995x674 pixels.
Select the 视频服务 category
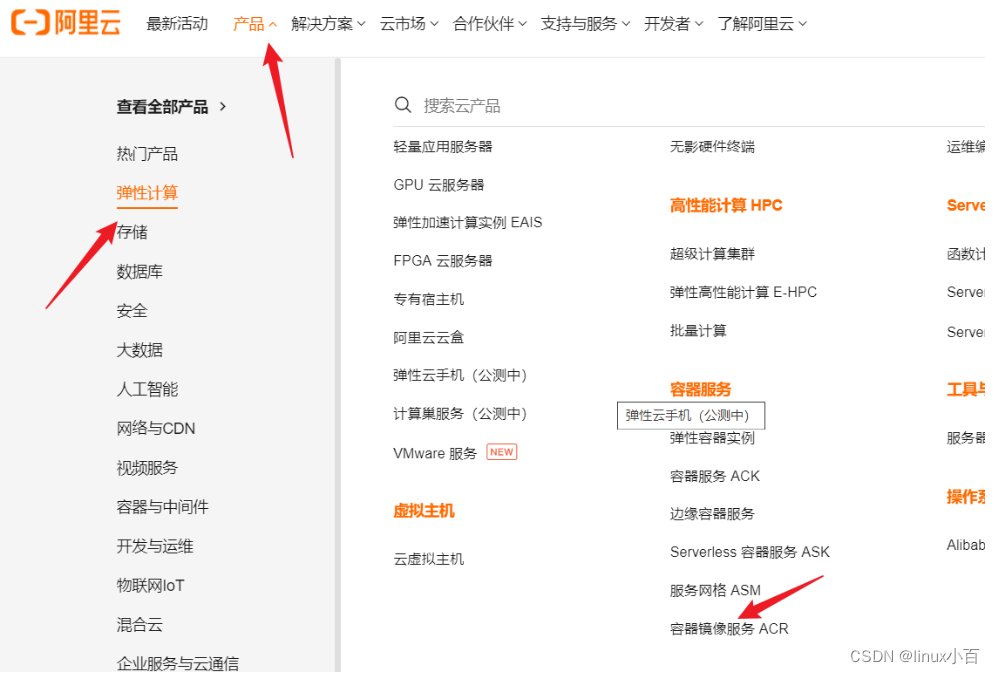point(147,468)
